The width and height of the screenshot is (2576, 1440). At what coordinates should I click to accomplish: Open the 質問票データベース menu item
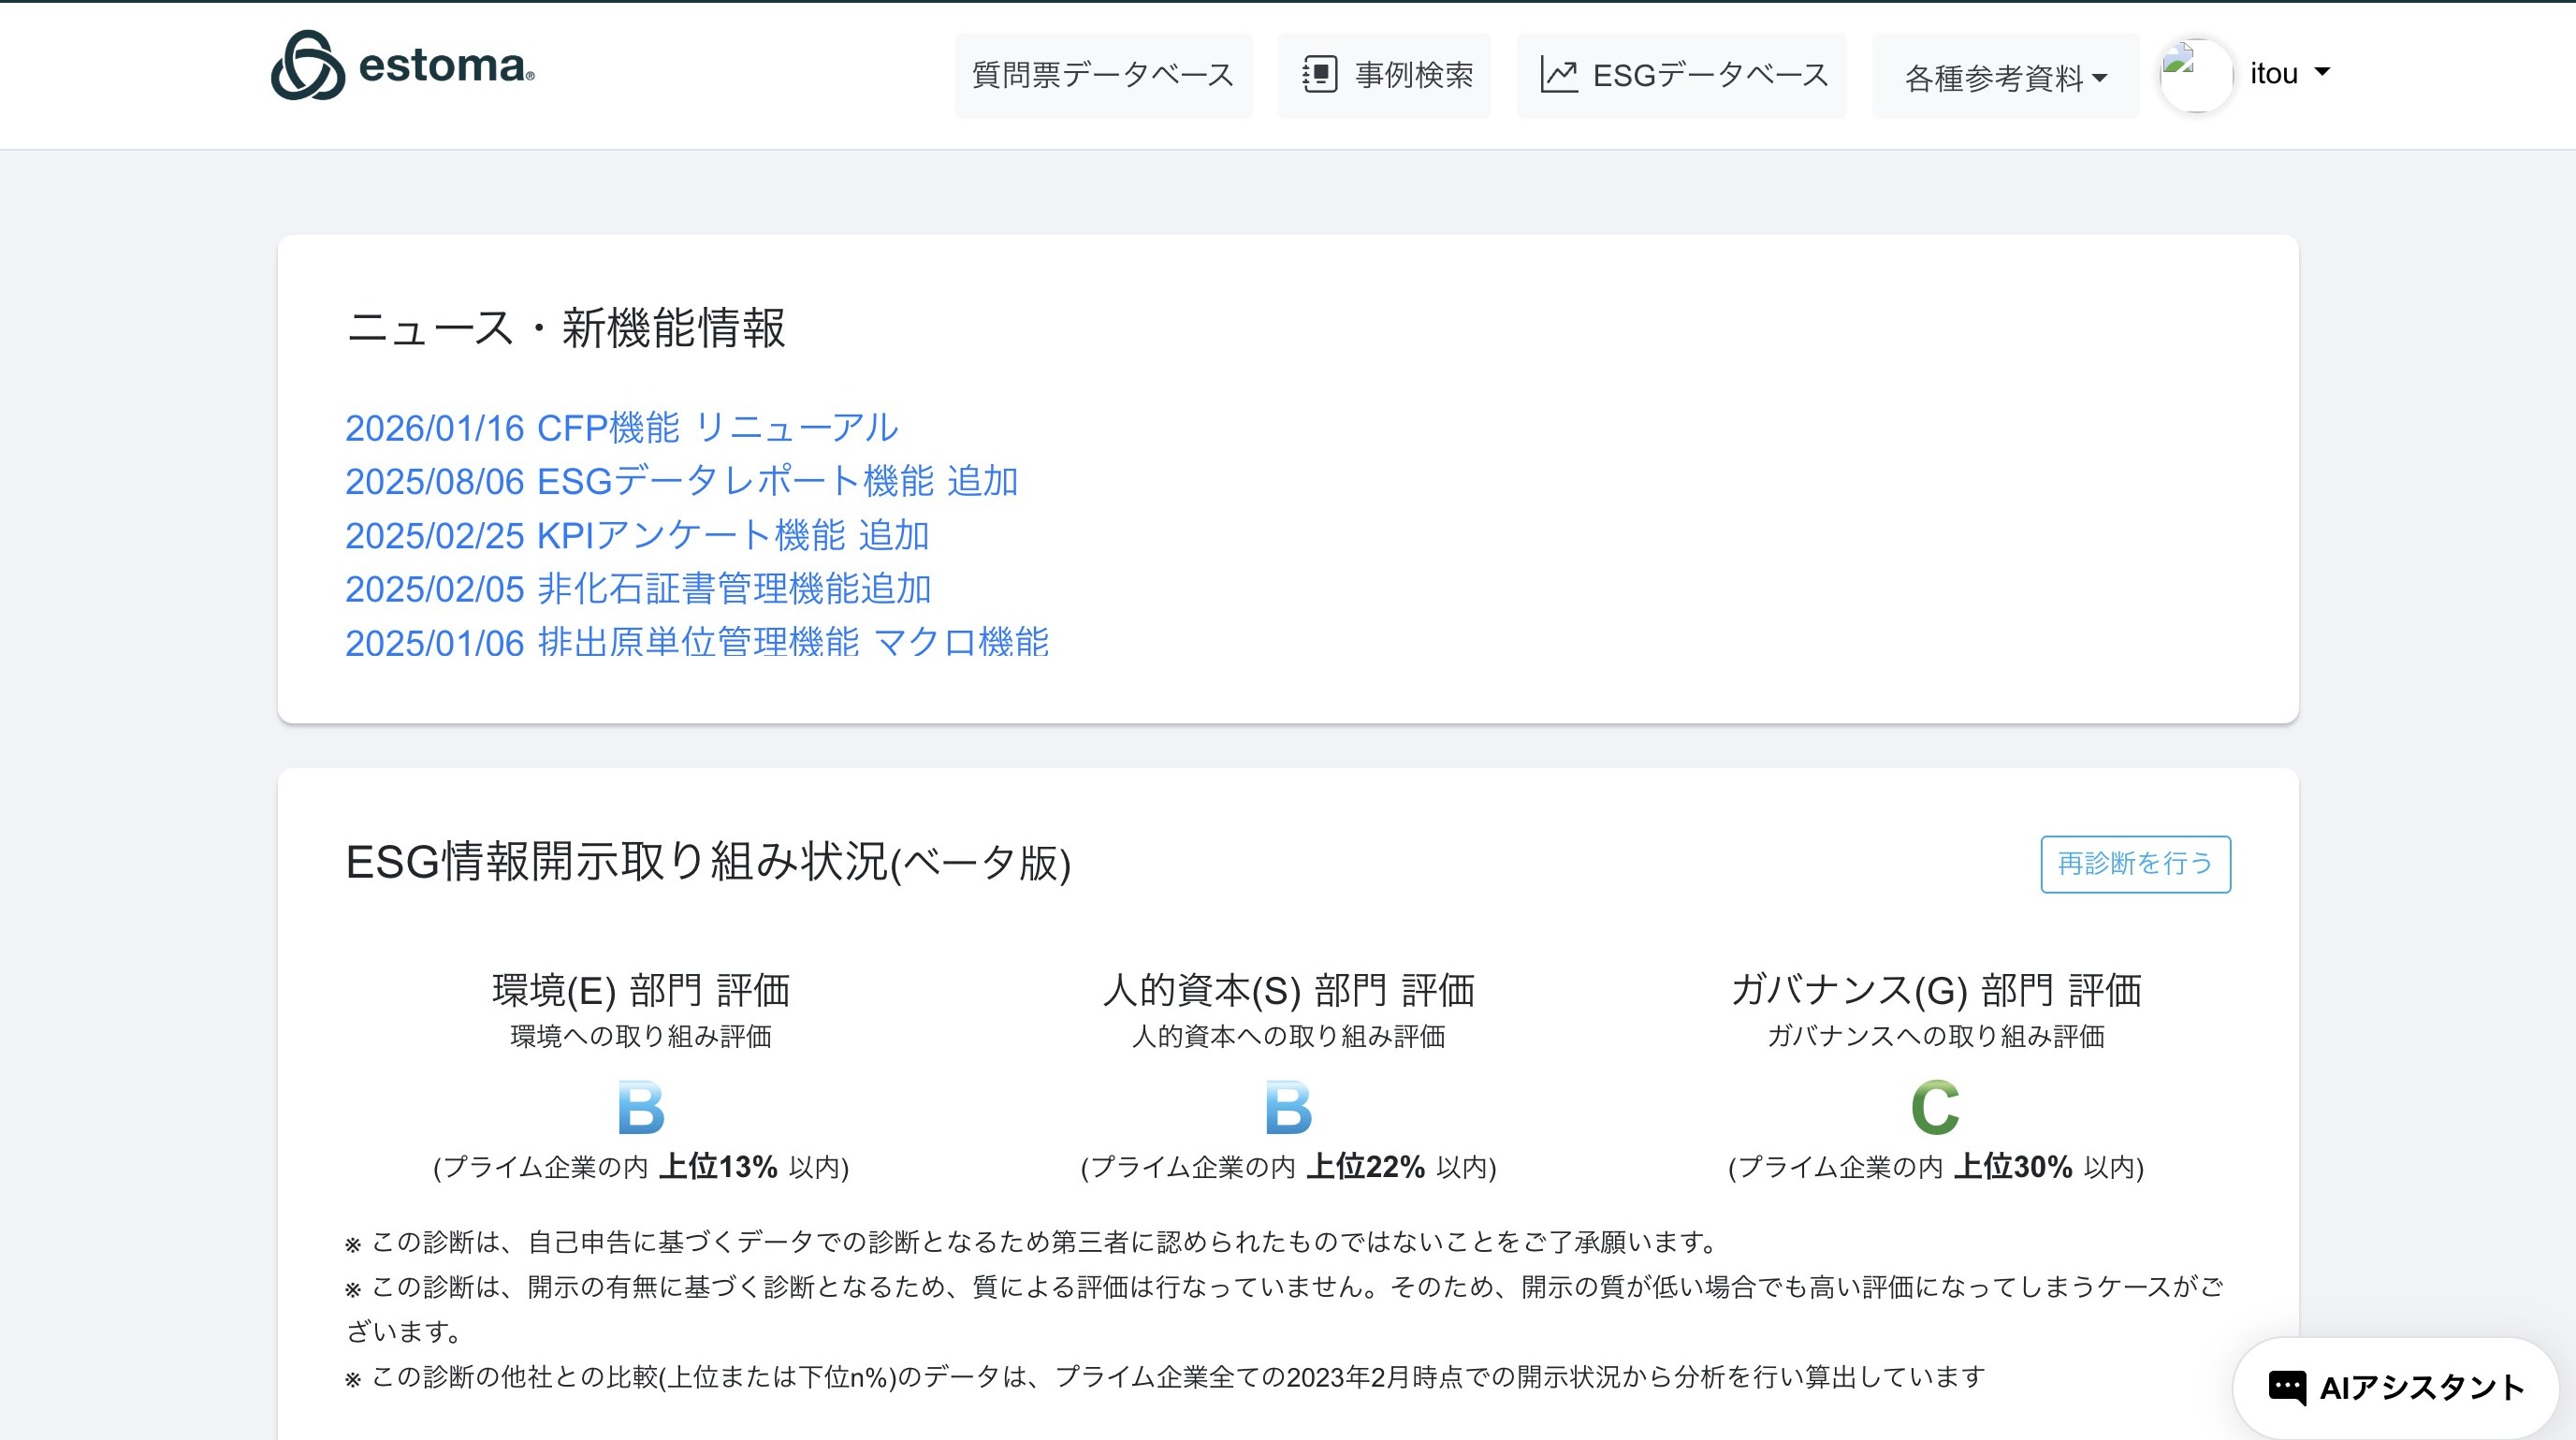[x=1103, y=75]
